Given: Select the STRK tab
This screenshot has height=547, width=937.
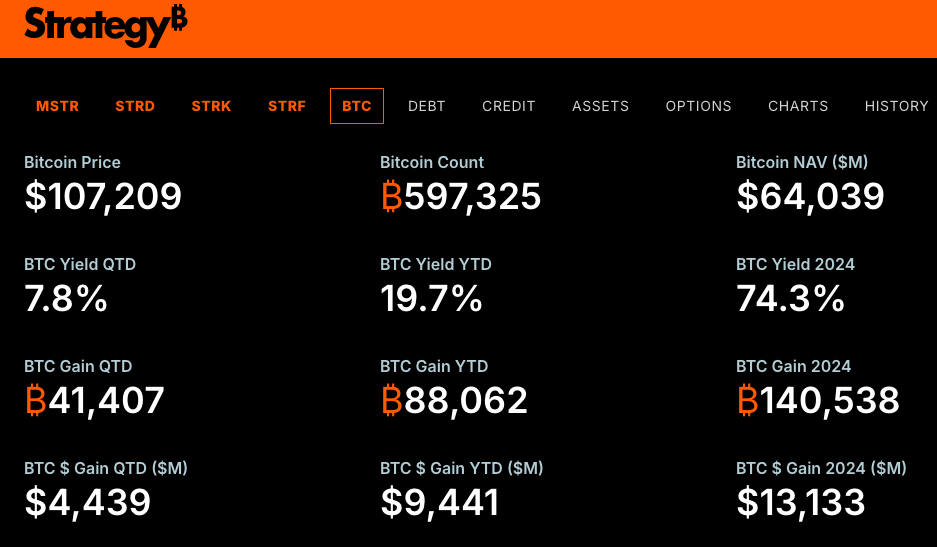Looking at the screenshot, I should coord(211,106).
